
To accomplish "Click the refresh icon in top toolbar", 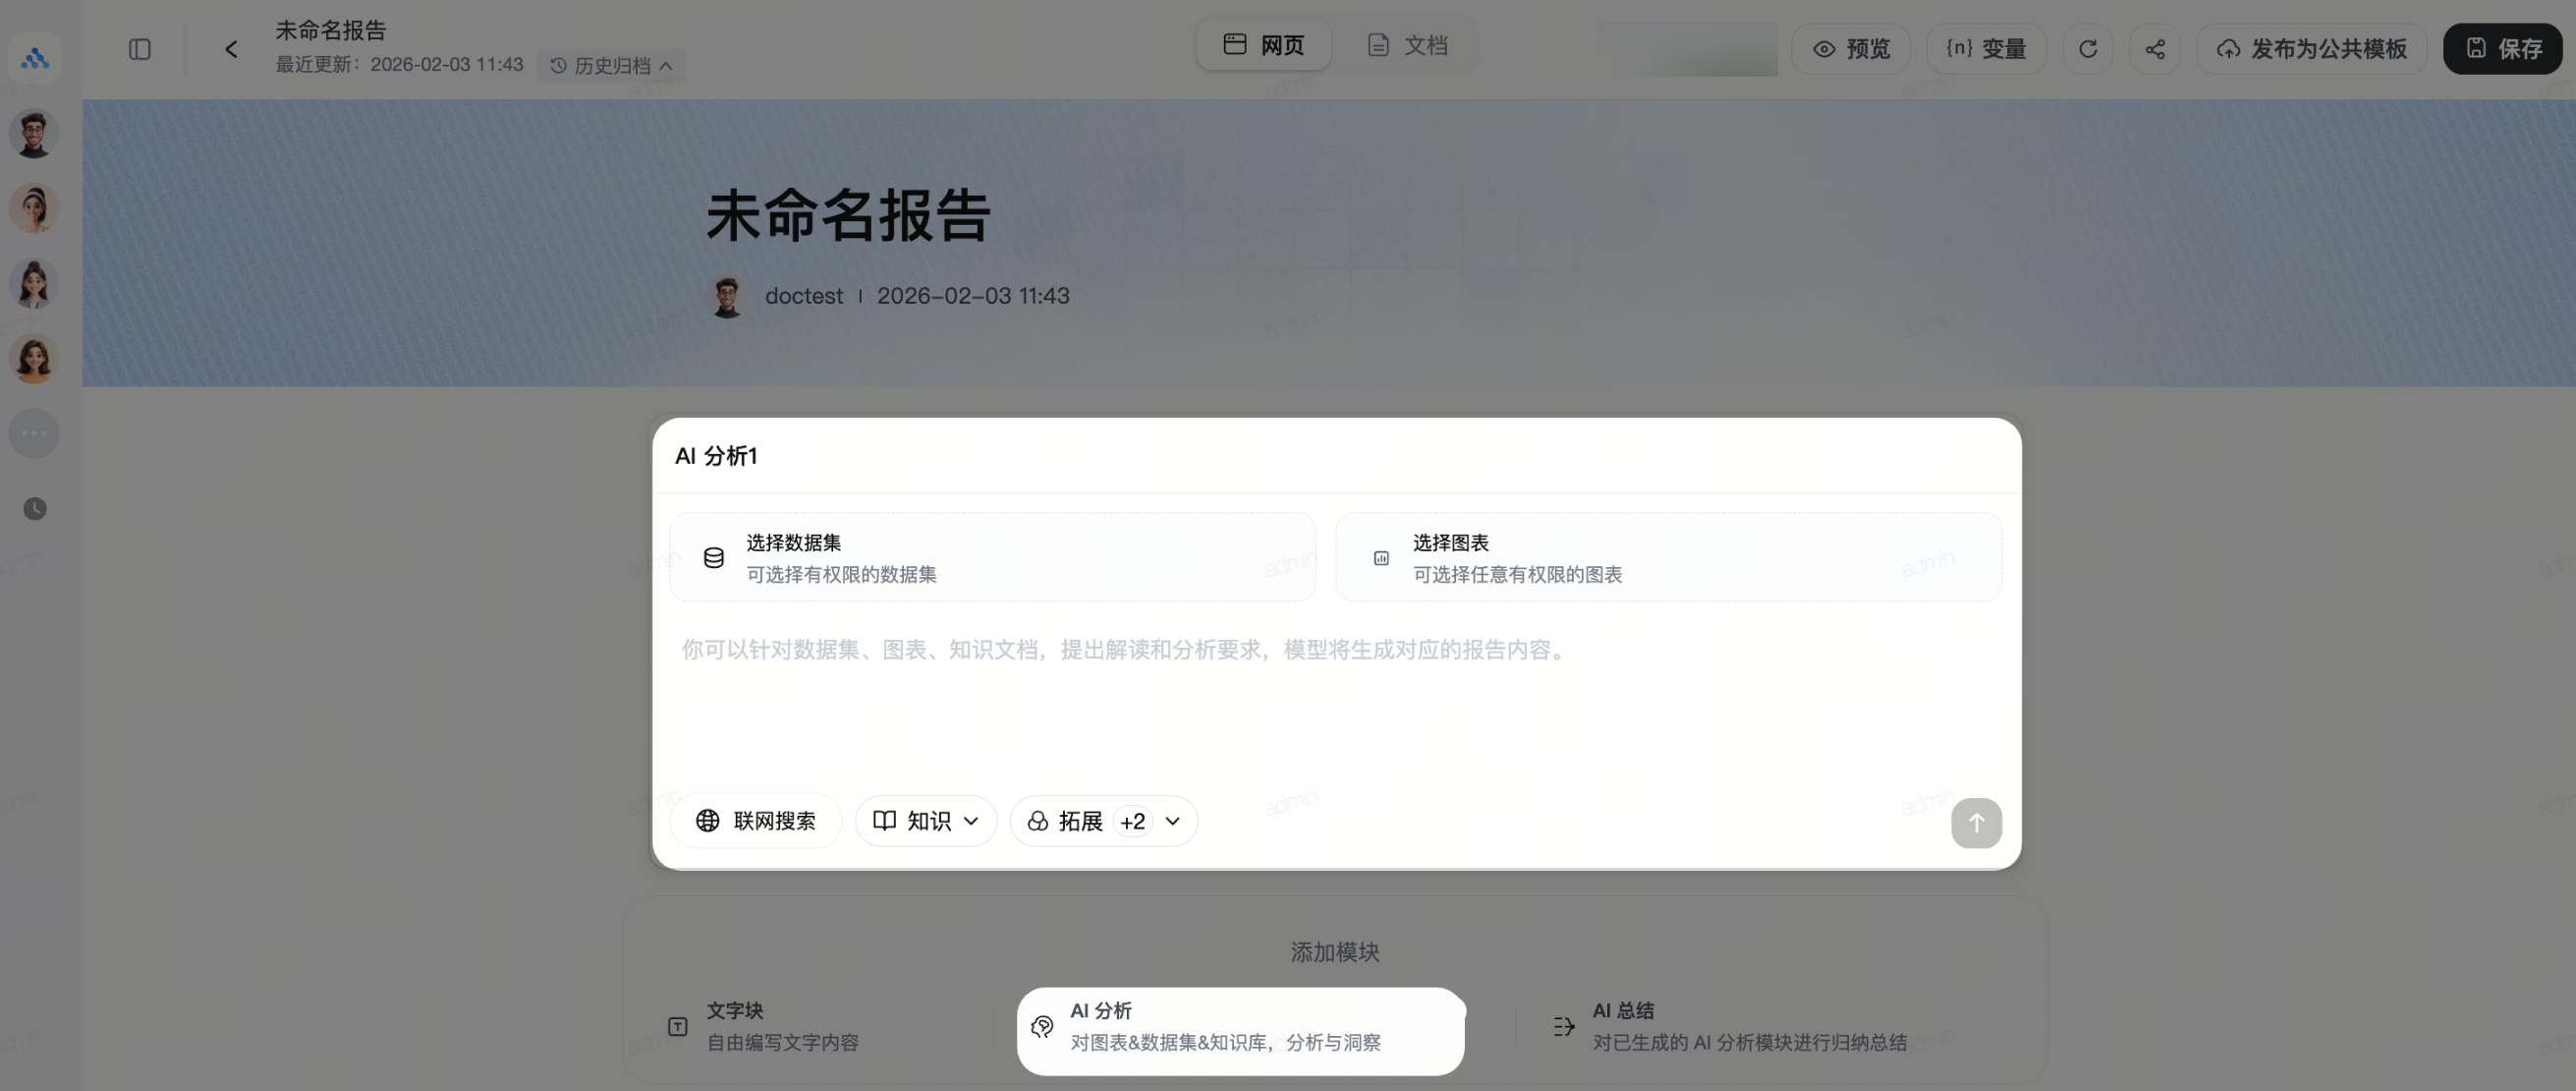I will click(2088, 49).
